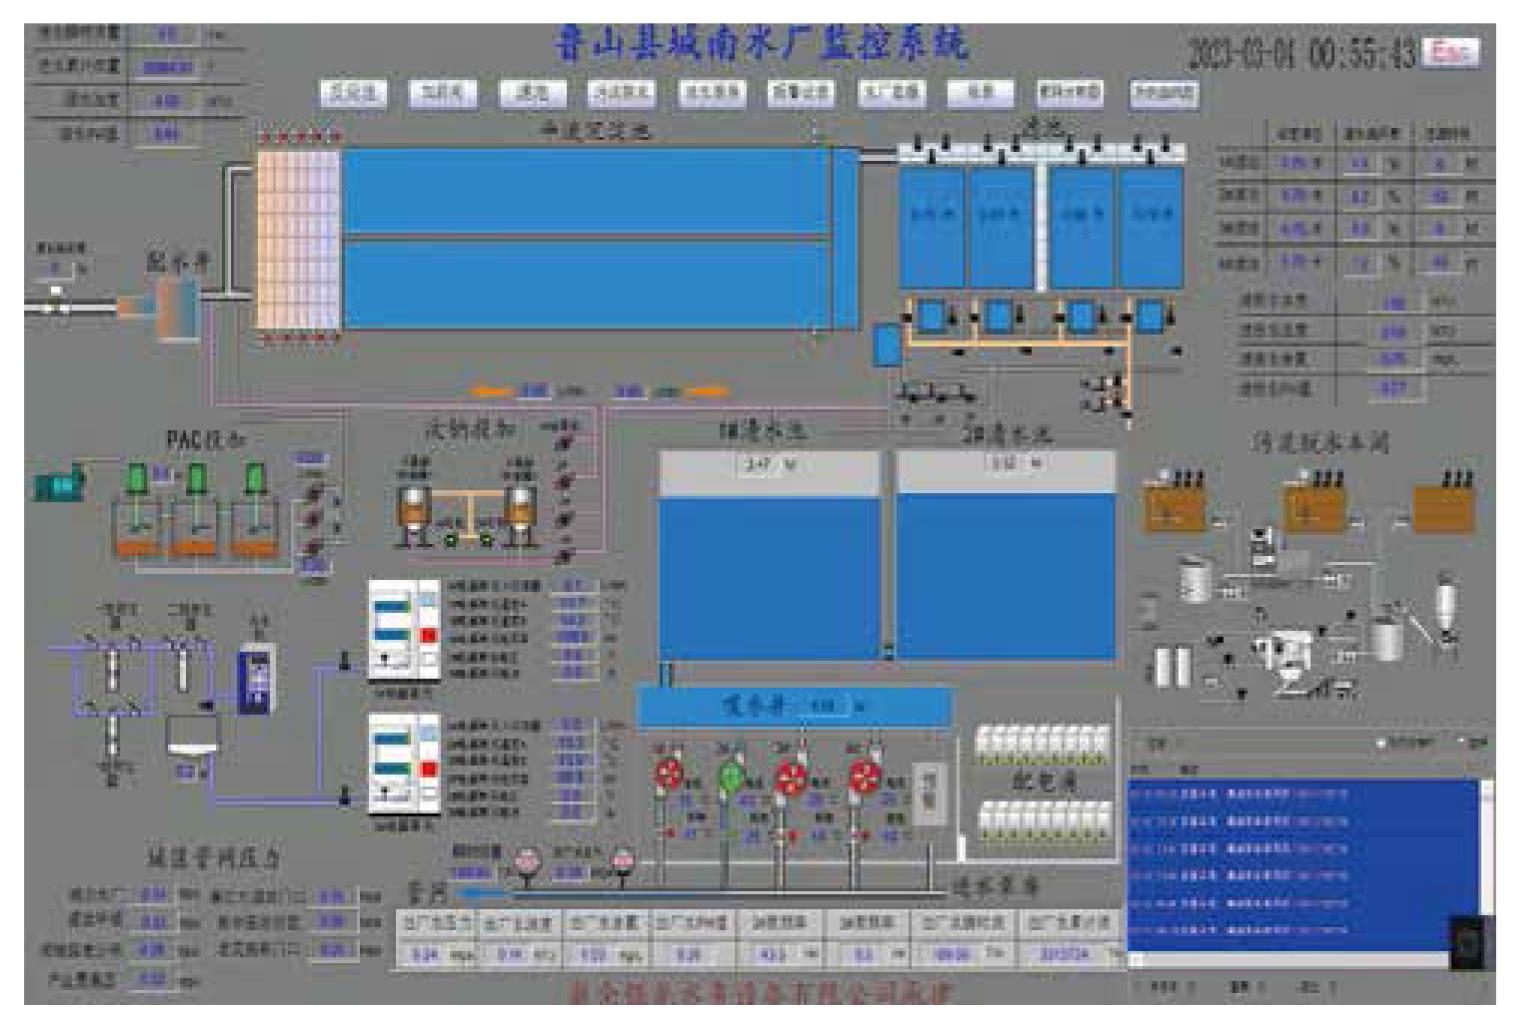This screenshot has height=1025, width=1530.
Task: Click the first orange sludge tank icon
Action: click(x=1174, y=506)
